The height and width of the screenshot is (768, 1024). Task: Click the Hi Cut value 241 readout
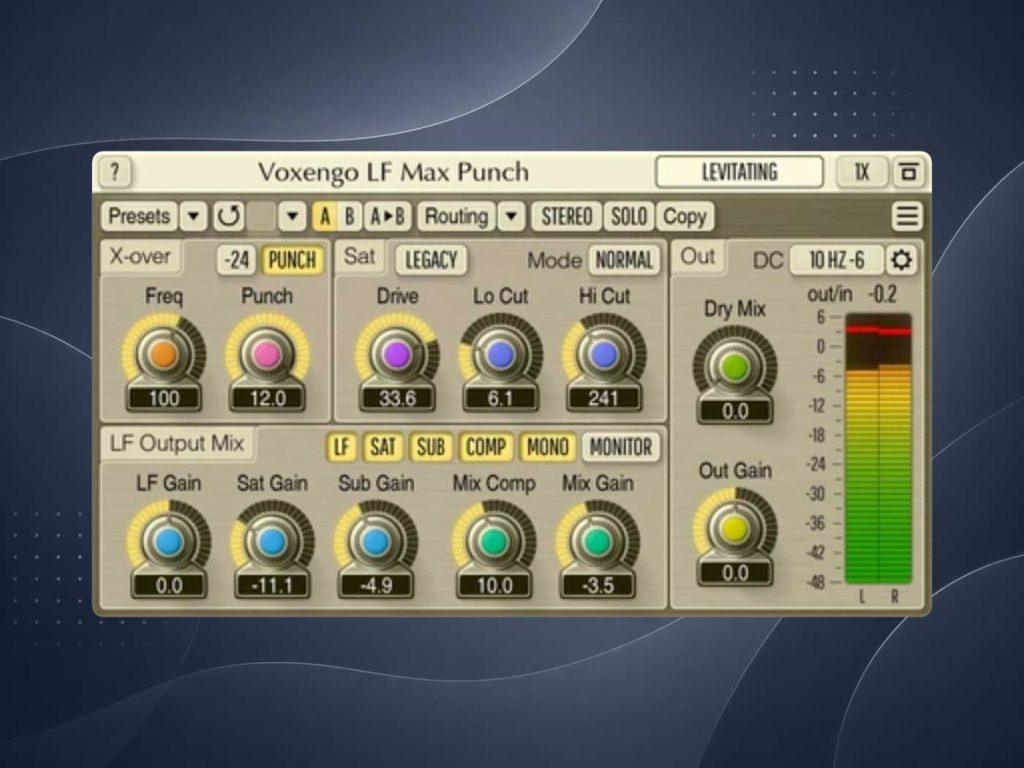click(603, 398)
